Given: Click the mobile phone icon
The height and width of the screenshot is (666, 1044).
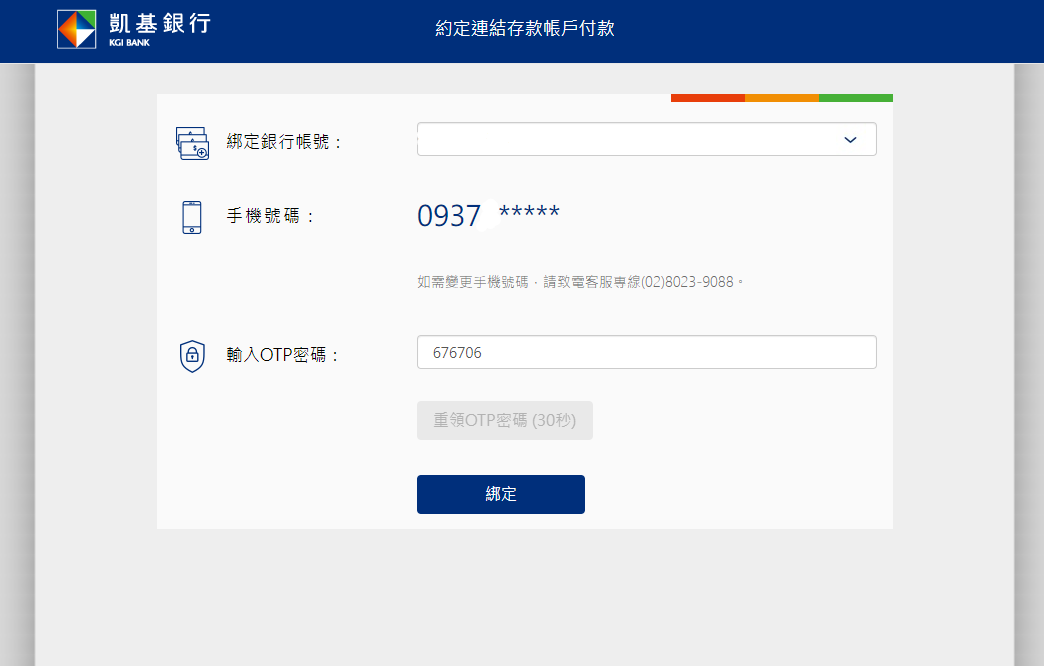Looking at the screenshot, I should point(192,217).
